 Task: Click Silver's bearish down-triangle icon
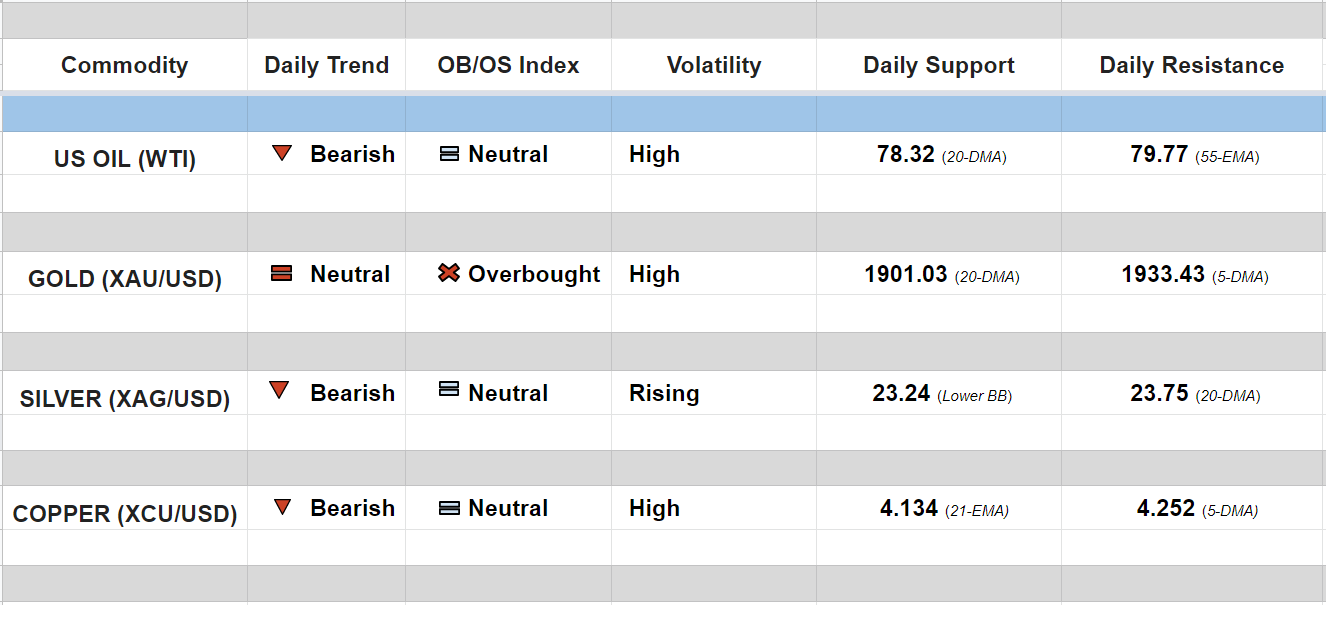pos(280,391)
